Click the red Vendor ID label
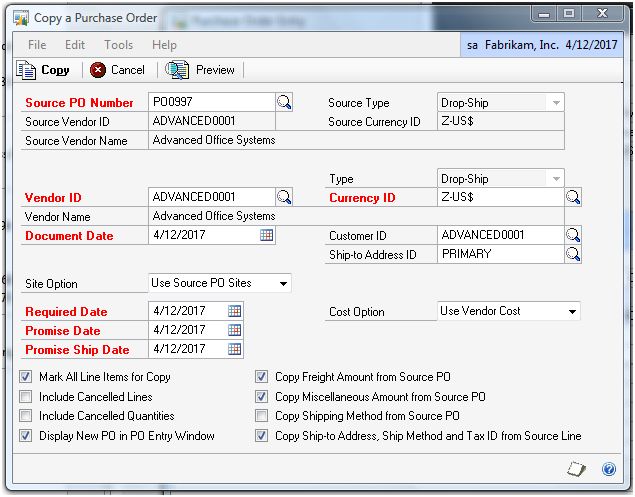635x497 pixels. click(53, 198)
